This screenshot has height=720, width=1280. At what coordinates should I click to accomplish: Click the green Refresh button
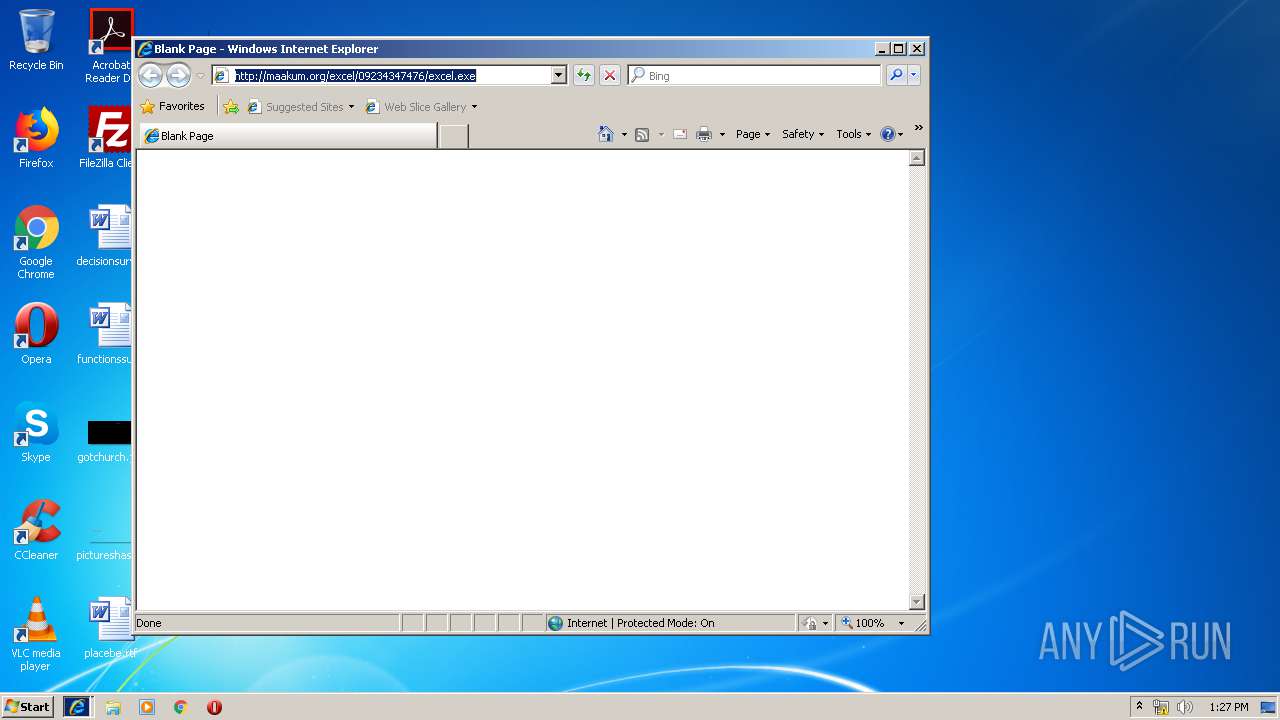tap(584, 75)
